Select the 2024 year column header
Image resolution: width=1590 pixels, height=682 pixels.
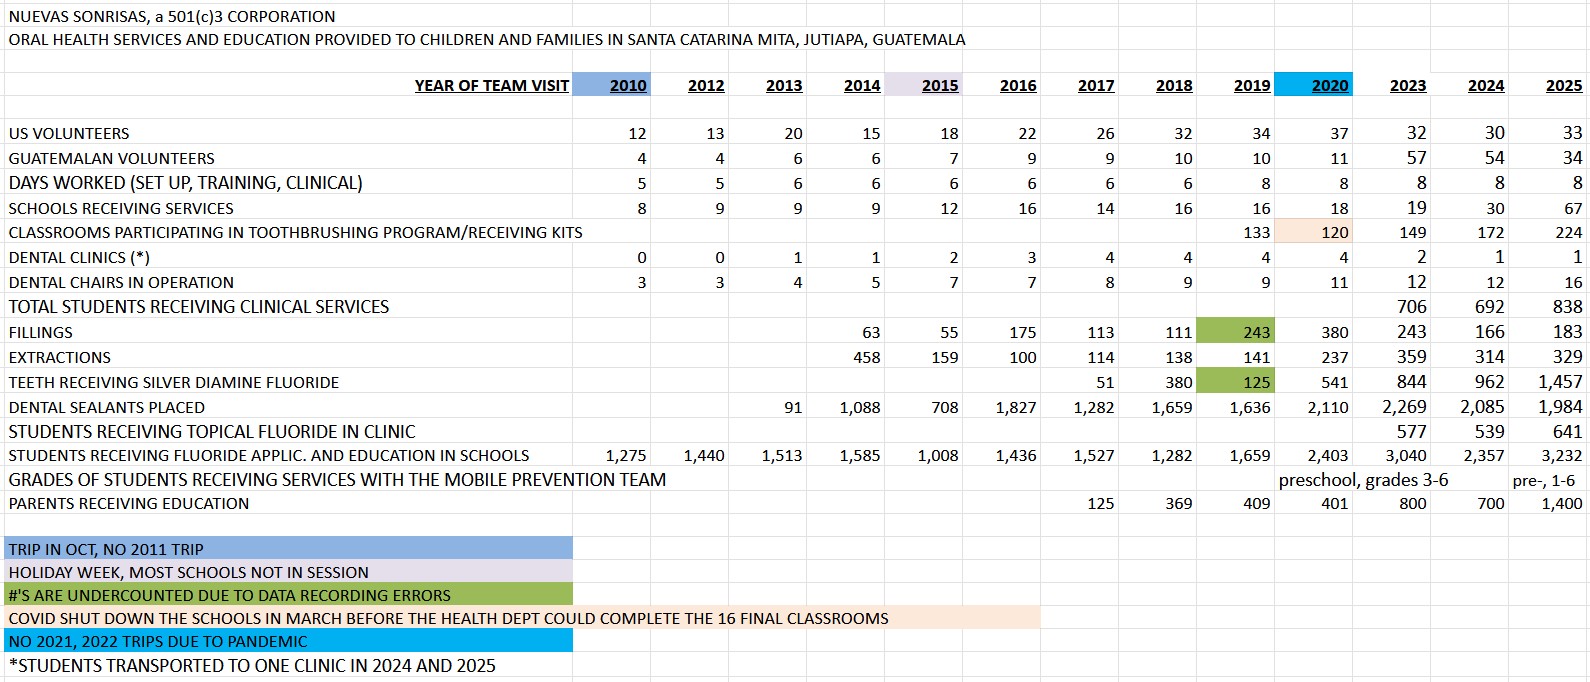tap(1486, 86)
